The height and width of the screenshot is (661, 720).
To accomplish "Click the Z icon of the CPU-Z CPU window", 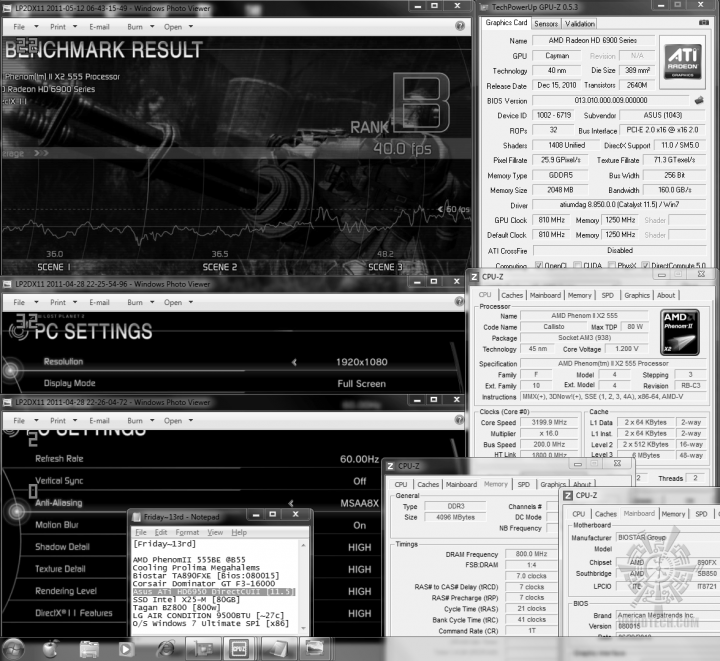I will pos(474,277).
